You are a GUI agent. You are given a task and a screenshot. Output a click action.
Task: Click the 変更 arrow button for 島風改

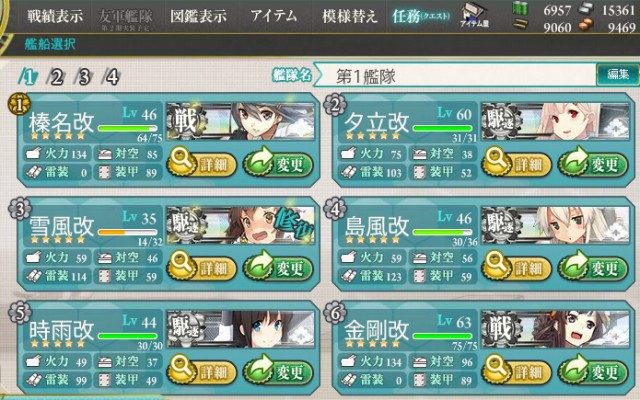pos(593,268)
